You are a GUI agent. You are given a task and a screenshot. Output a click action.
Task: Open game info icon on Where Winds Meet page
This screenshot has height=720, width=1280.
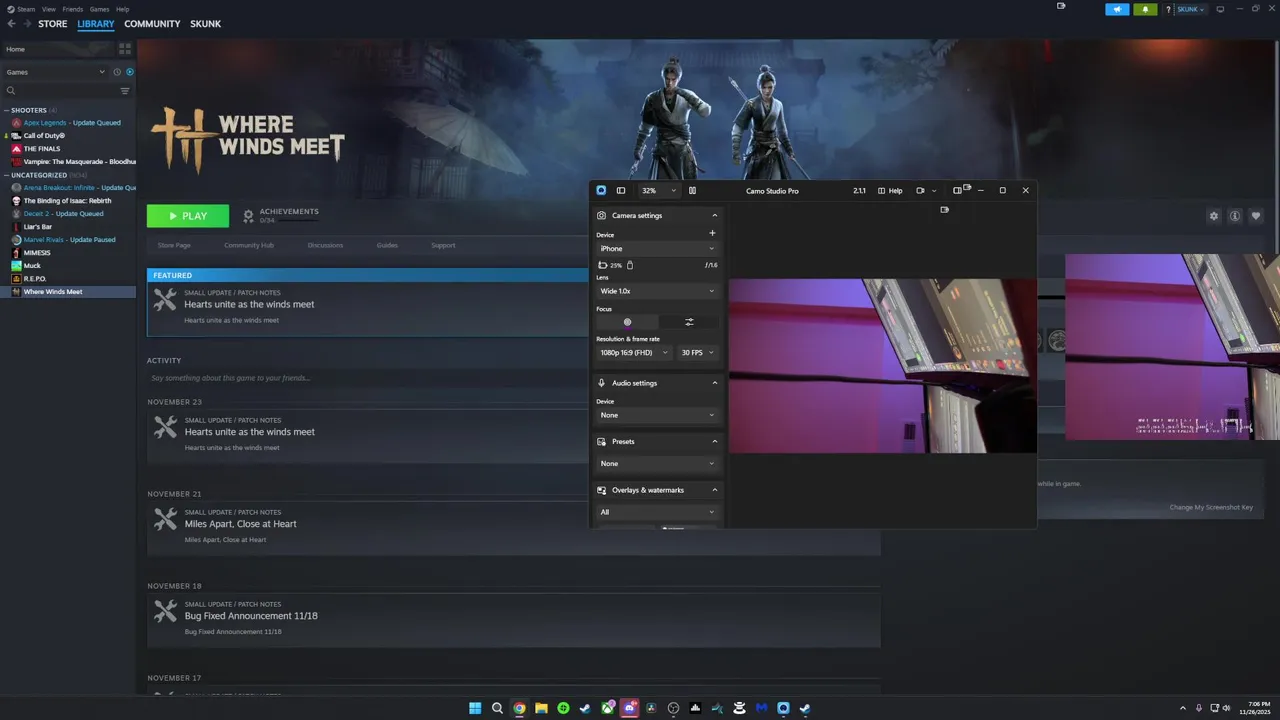point(1235,216)
